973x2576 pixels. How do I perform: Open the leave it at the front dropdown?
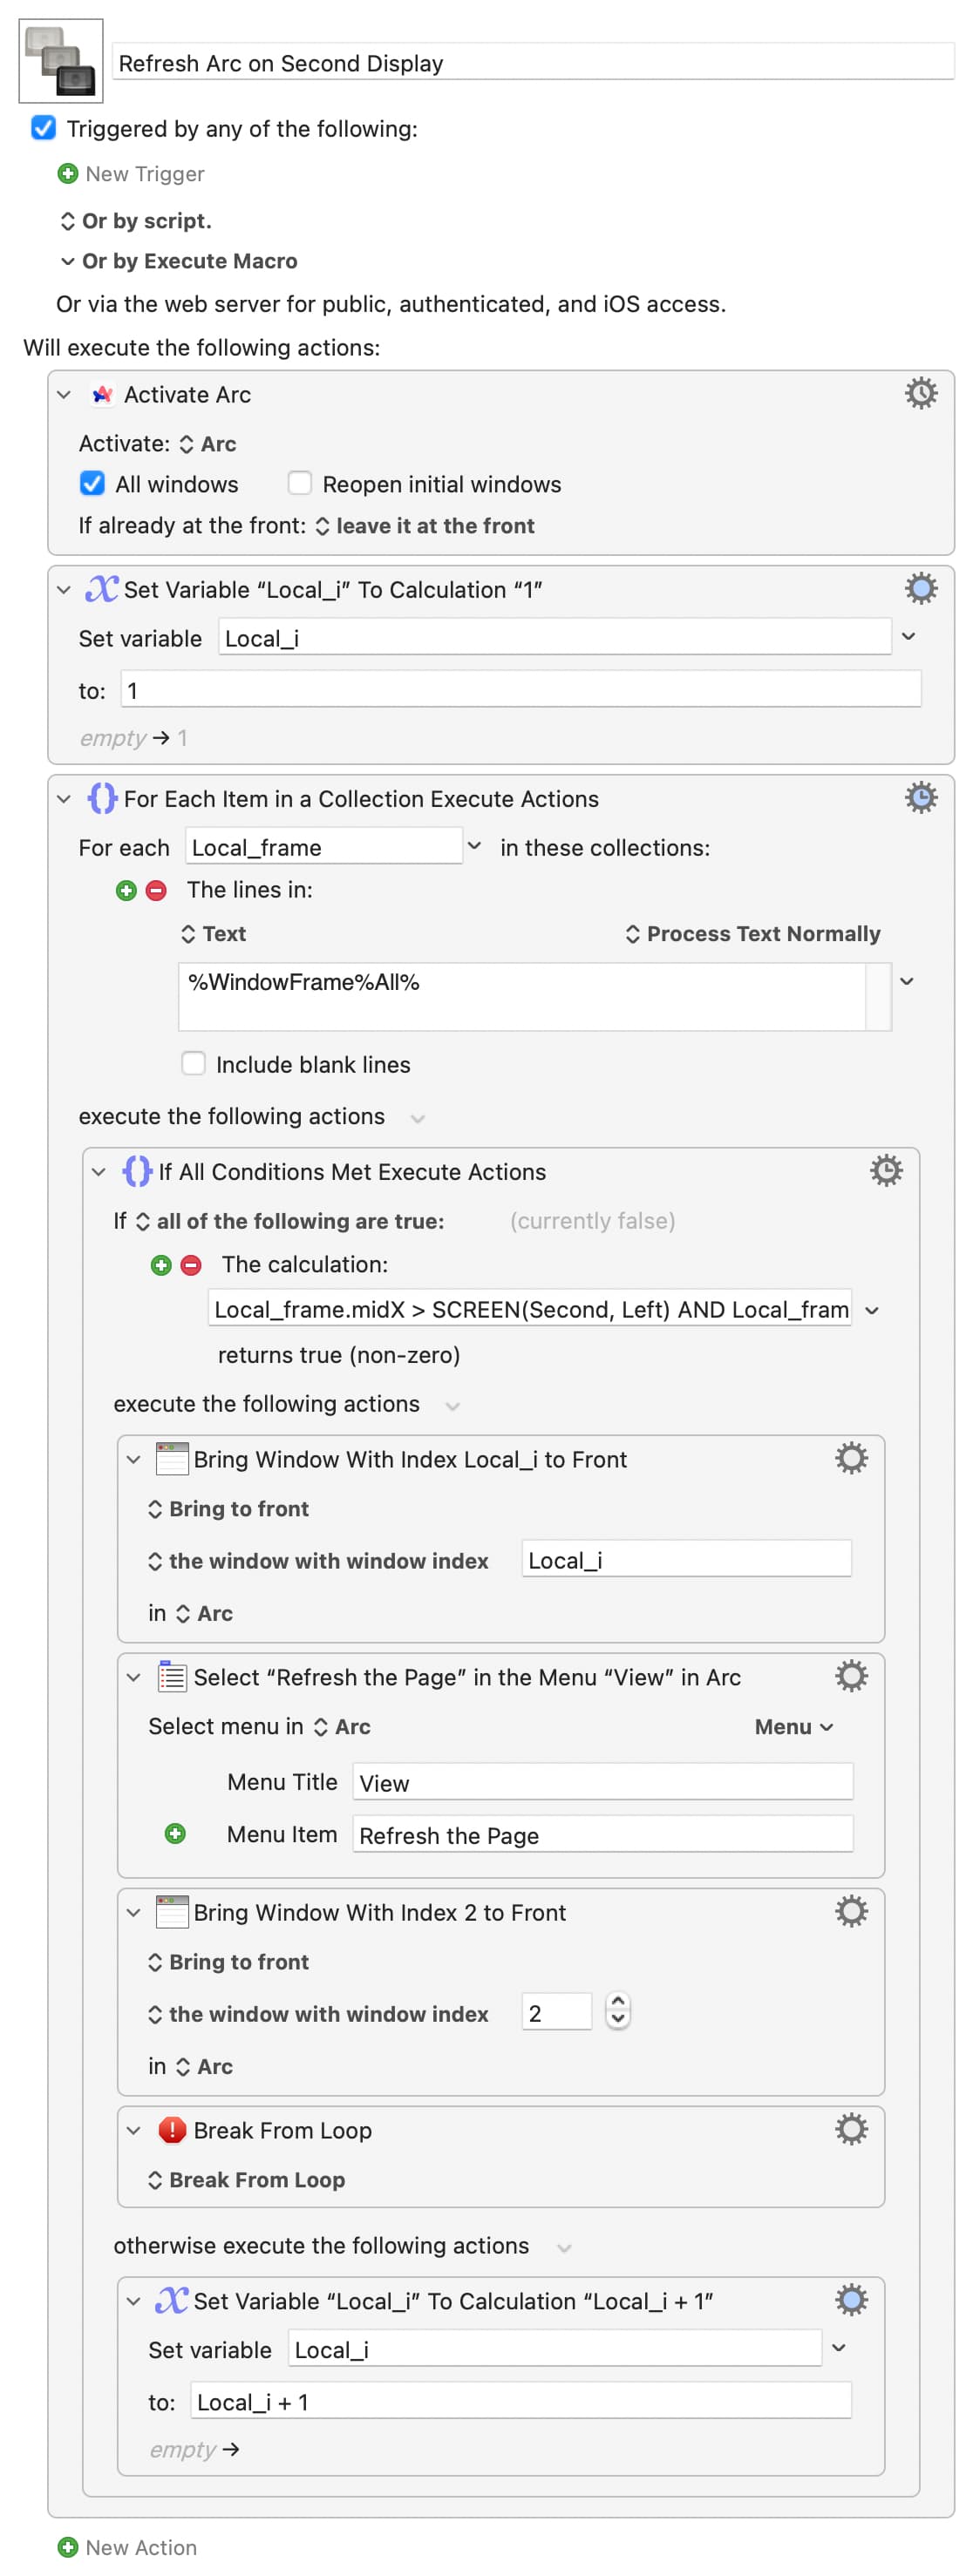point(425,526)
